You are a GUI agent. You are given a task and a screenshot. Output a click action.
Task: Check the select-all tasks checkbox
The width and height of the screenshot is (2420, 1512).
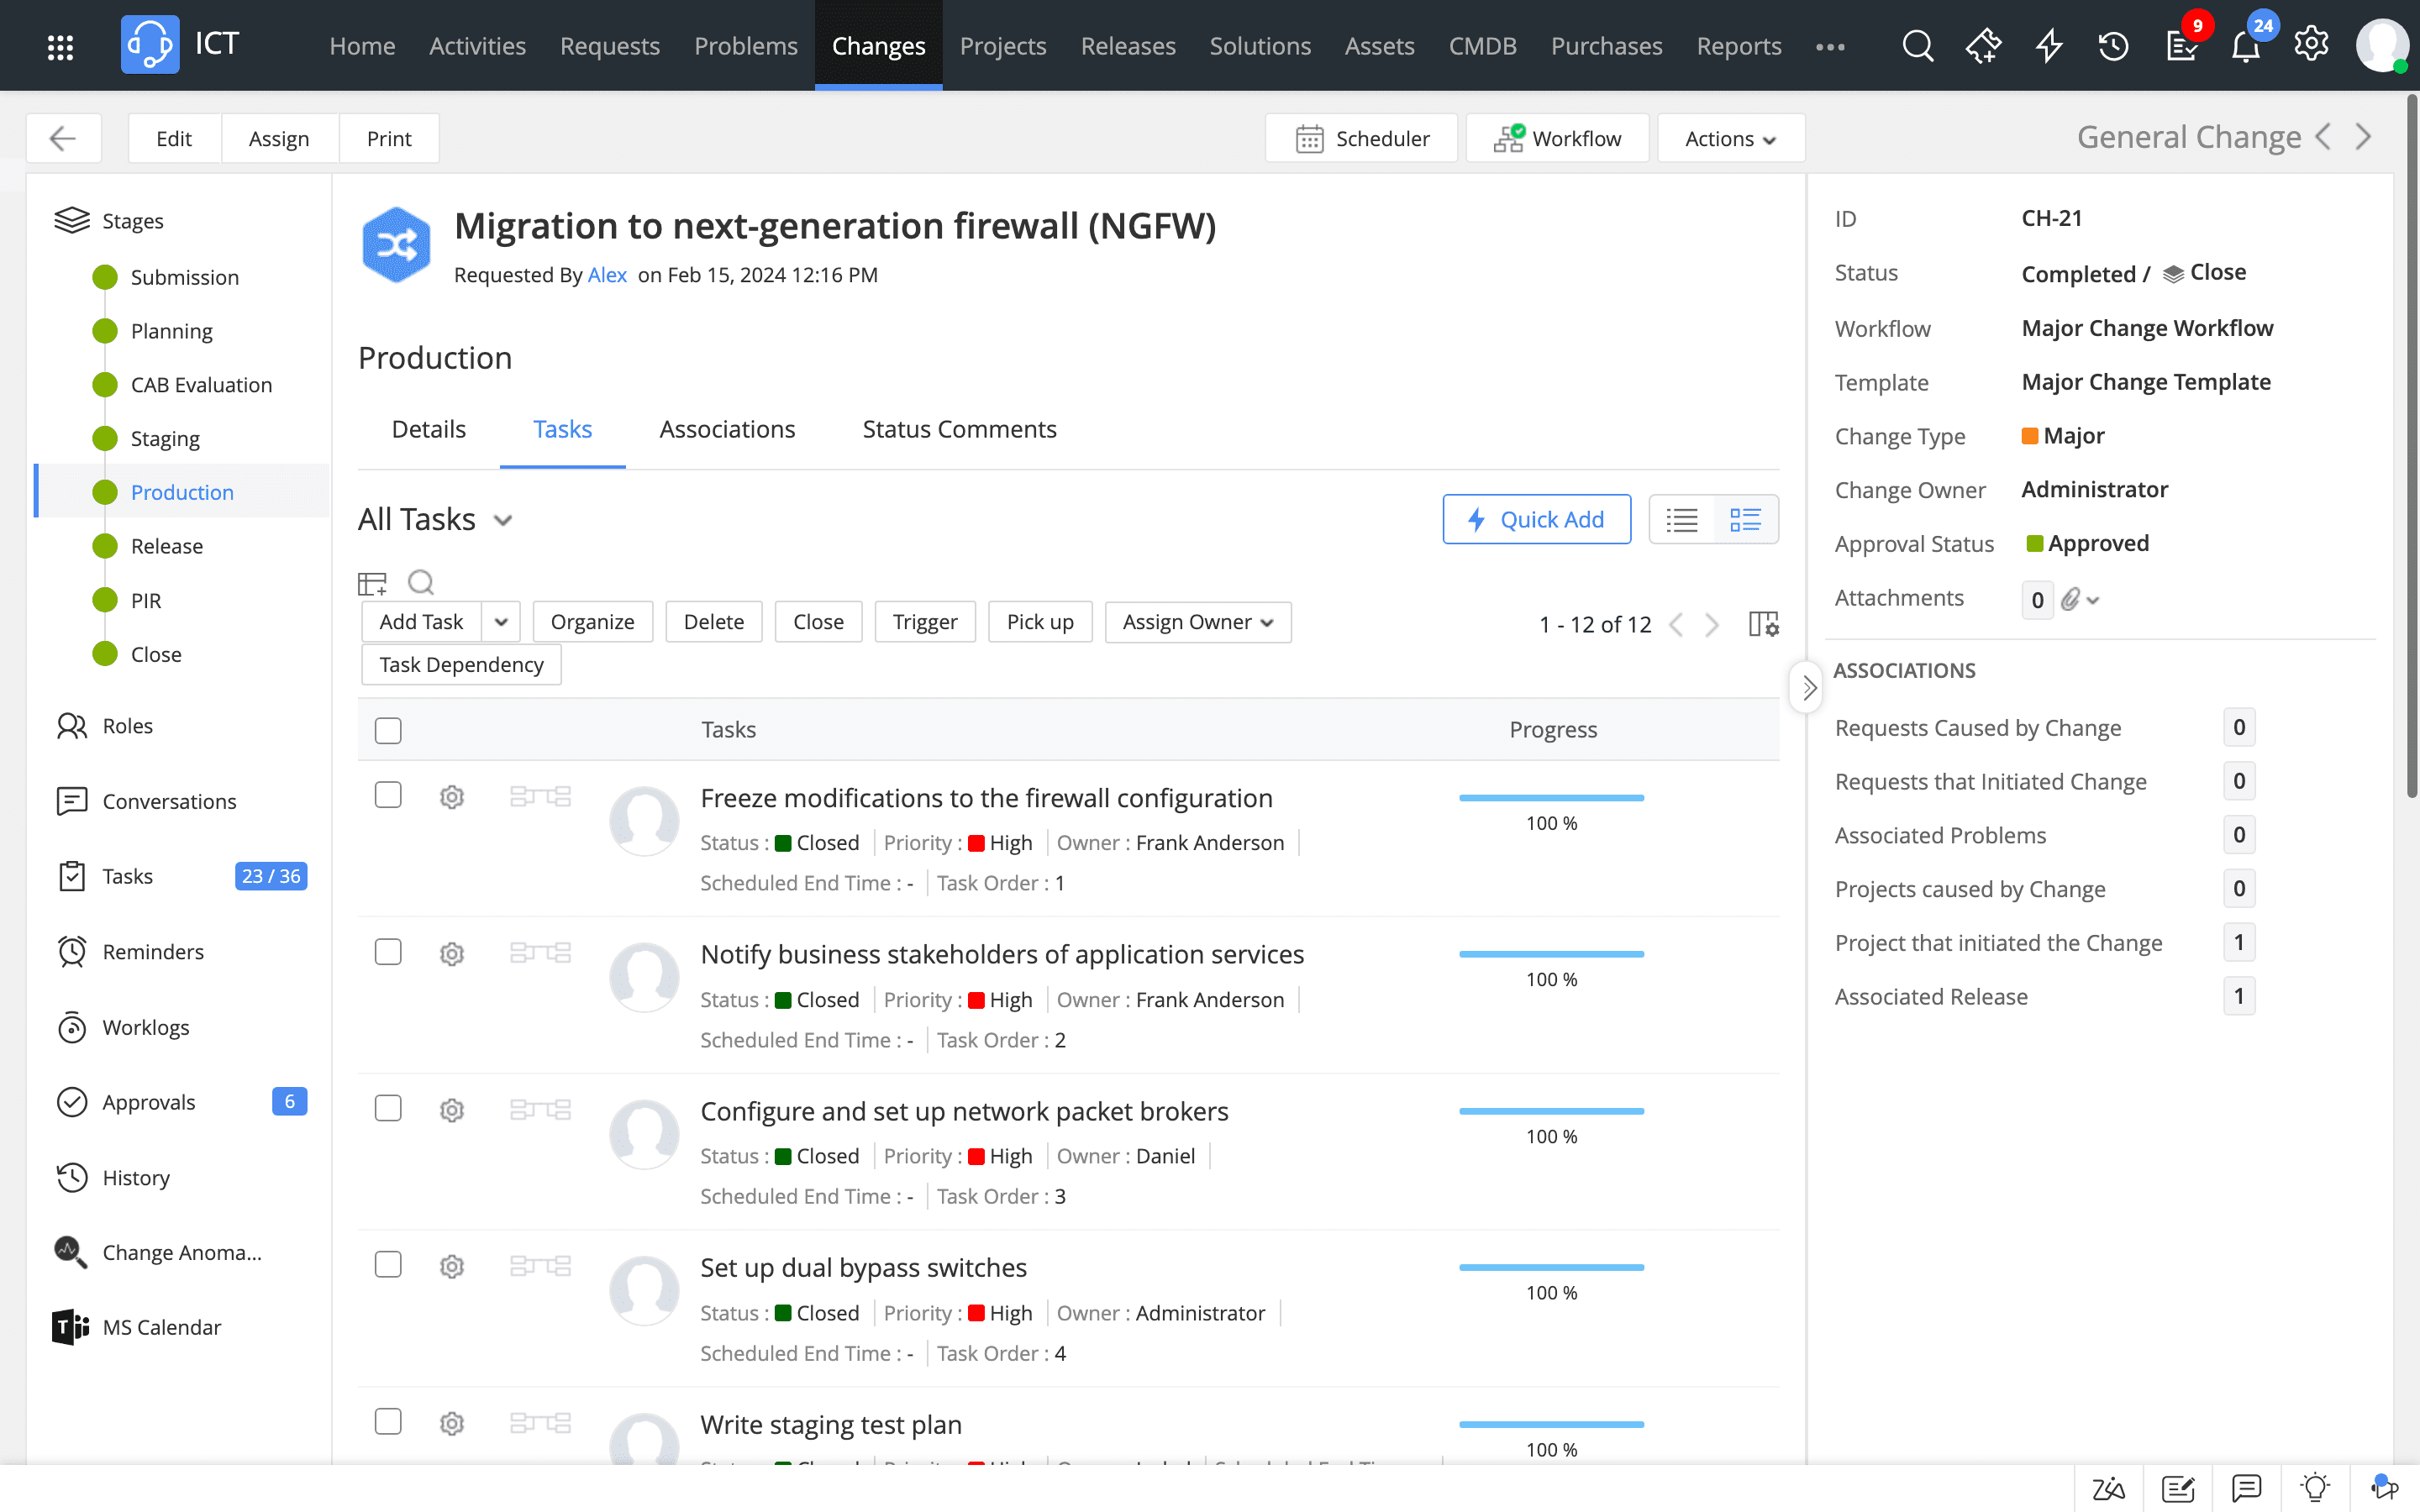pyautogui.click(x=388, y=730)
